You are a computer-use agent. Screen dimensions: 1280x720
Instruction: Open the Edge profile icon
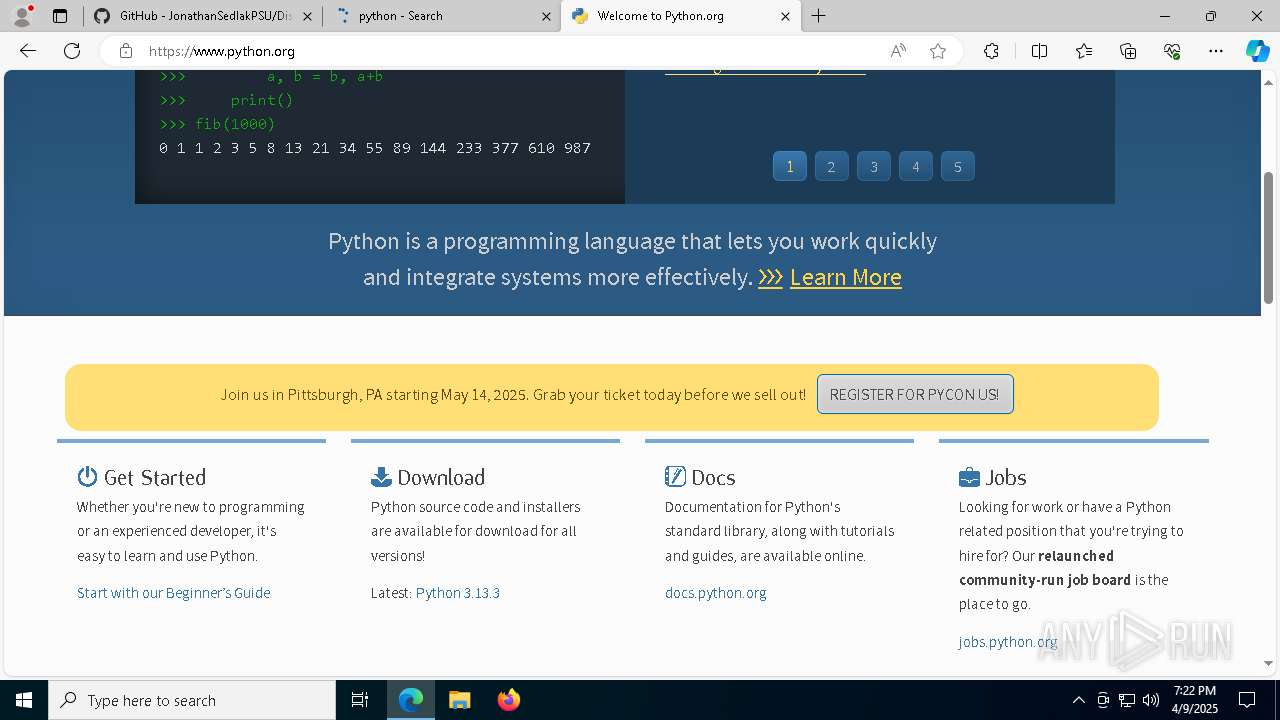click(x=22, y=16)
